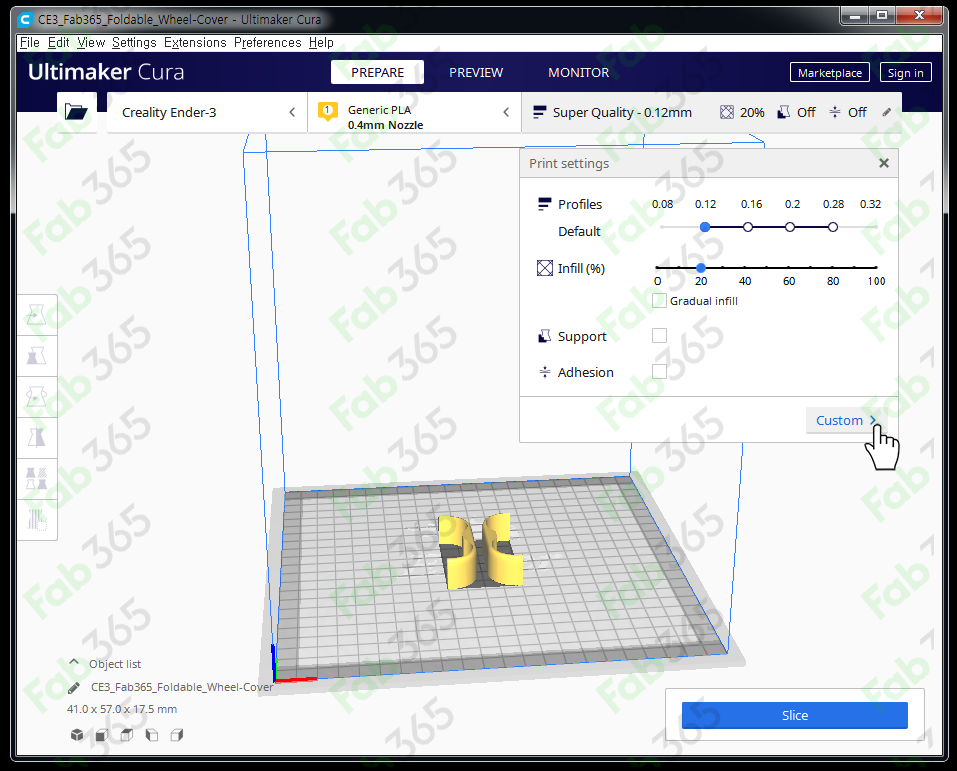Viewport: 957px width, 771px height.
Task: Click the extruder 1 material badge
Action: [x=328, y=110]
